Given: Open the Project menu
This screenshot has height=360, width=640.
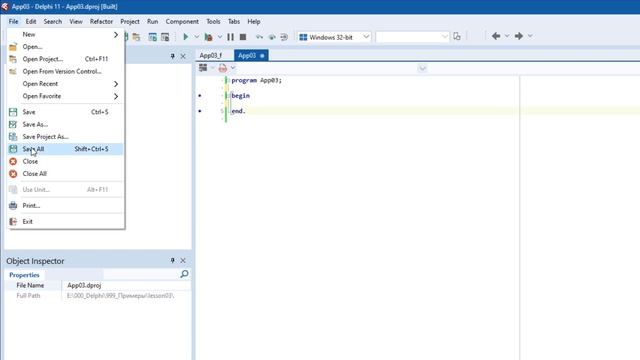Looking at the screenshot, I should pos(130,21).
